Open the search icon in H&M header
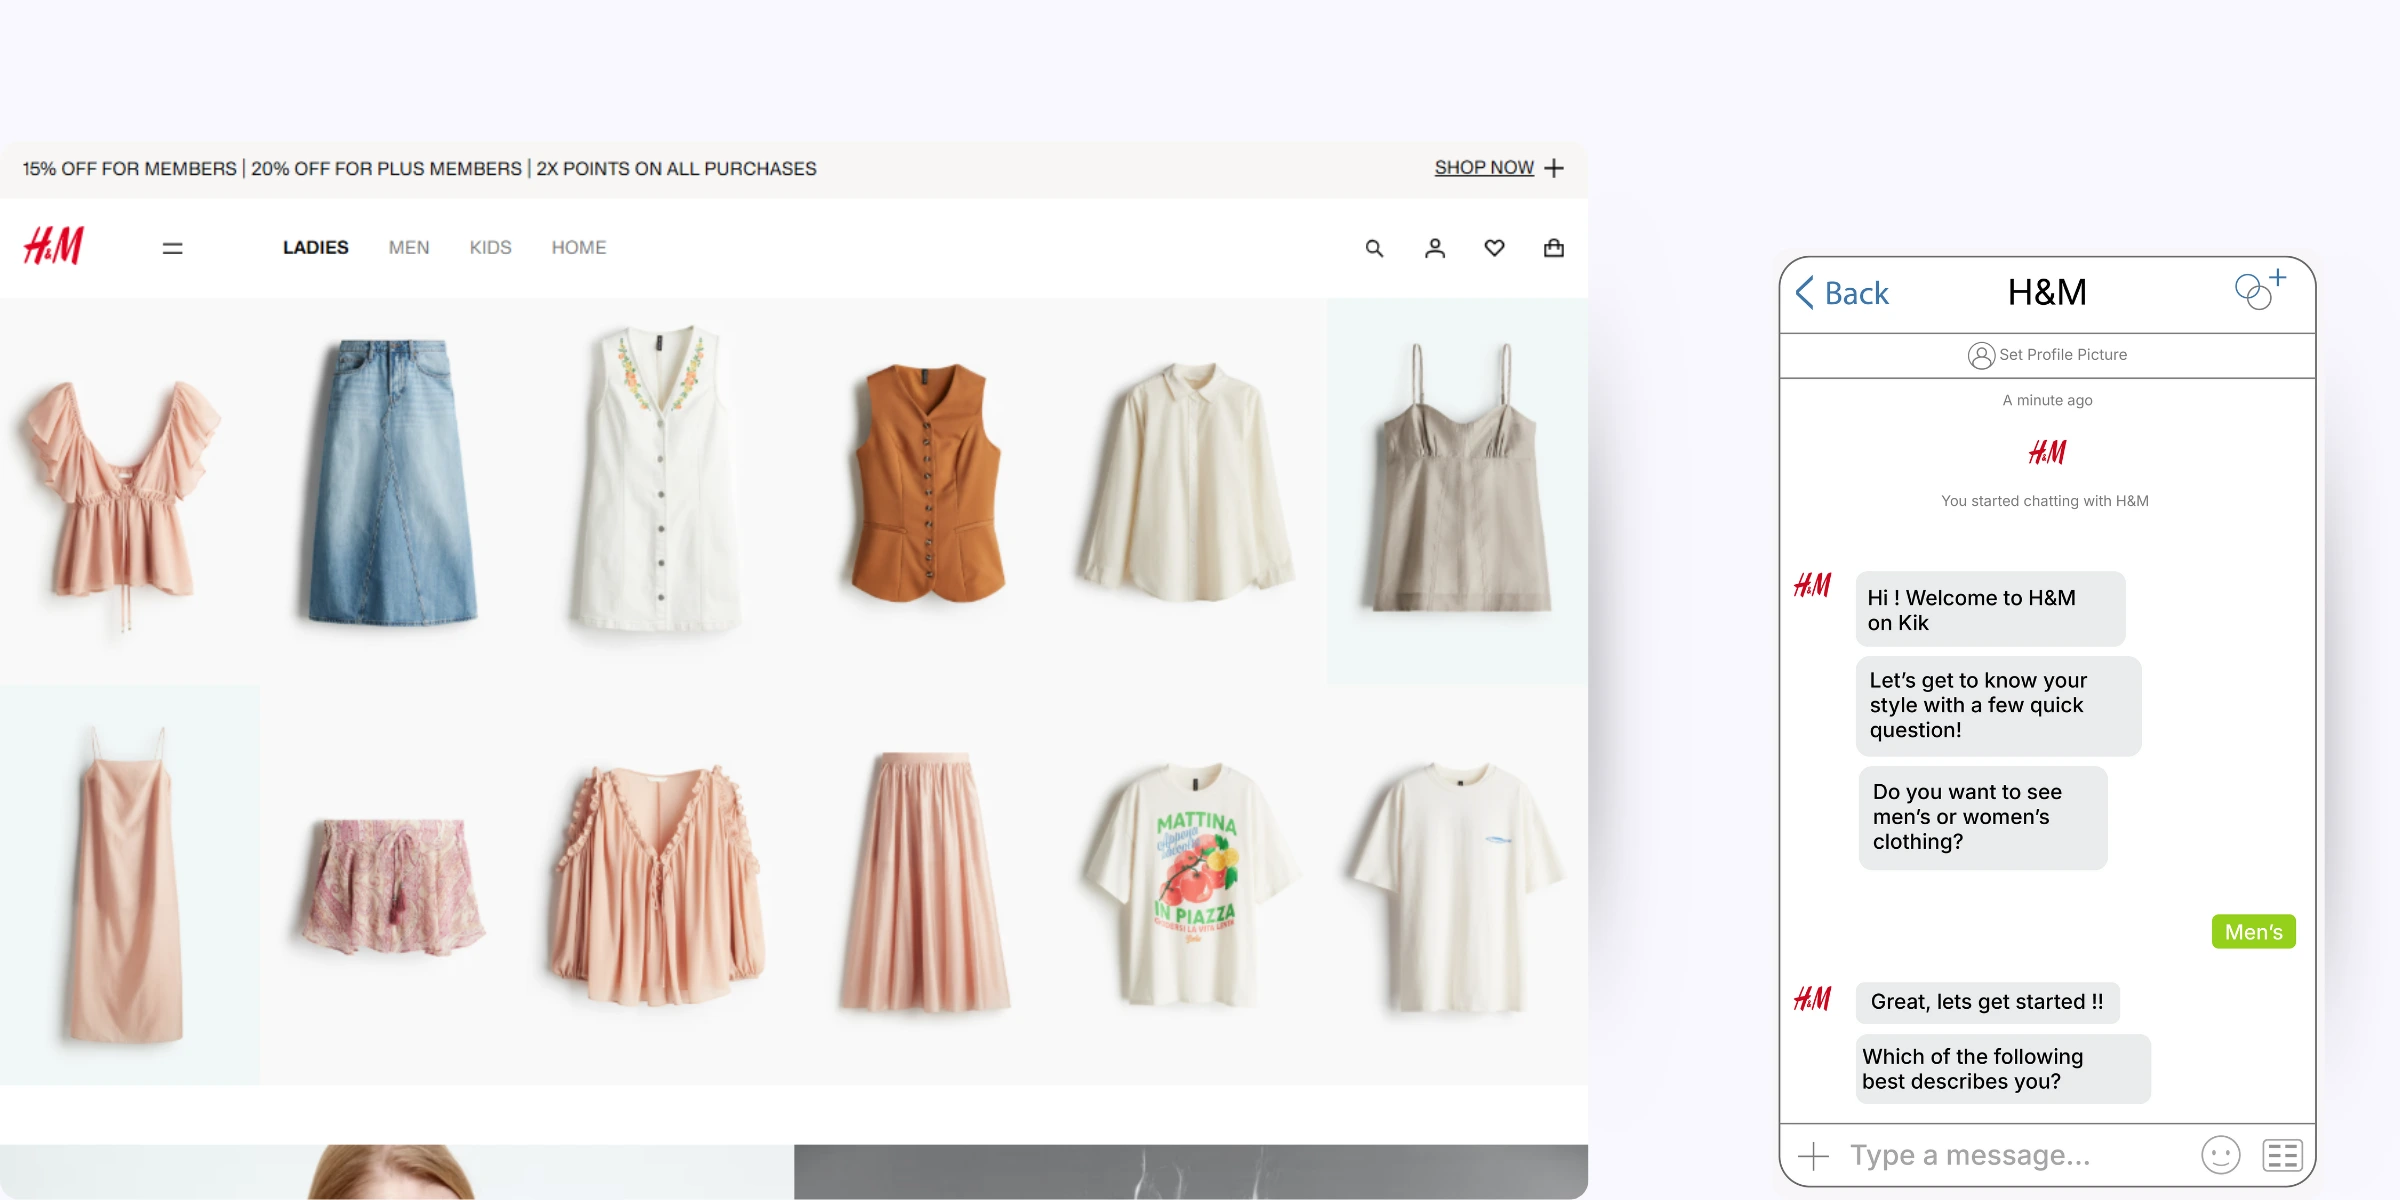Image resolution: width=2400 pixels, height=1200 pixels. pyautogui.click(x=1374, y=247)
